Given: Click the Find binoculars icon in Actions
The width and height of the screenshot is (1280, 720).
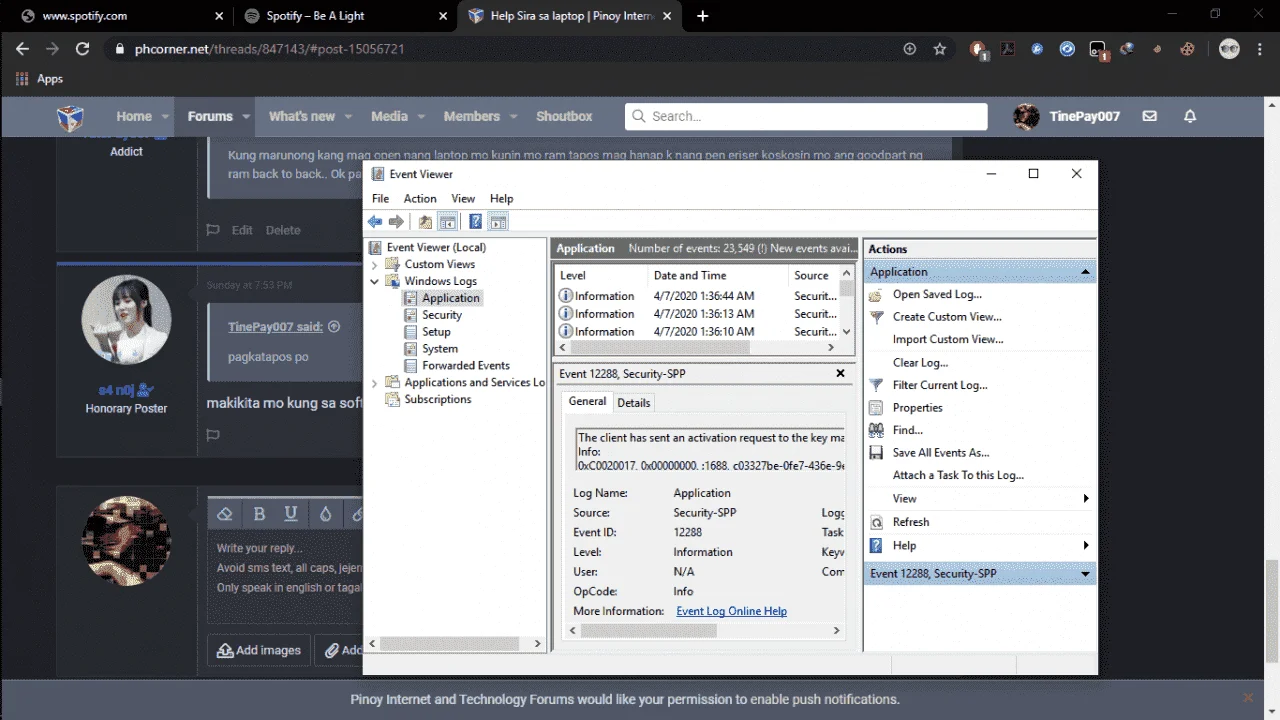Looking at the screenshot, I should pyautogui.click(x=876, y=430).
